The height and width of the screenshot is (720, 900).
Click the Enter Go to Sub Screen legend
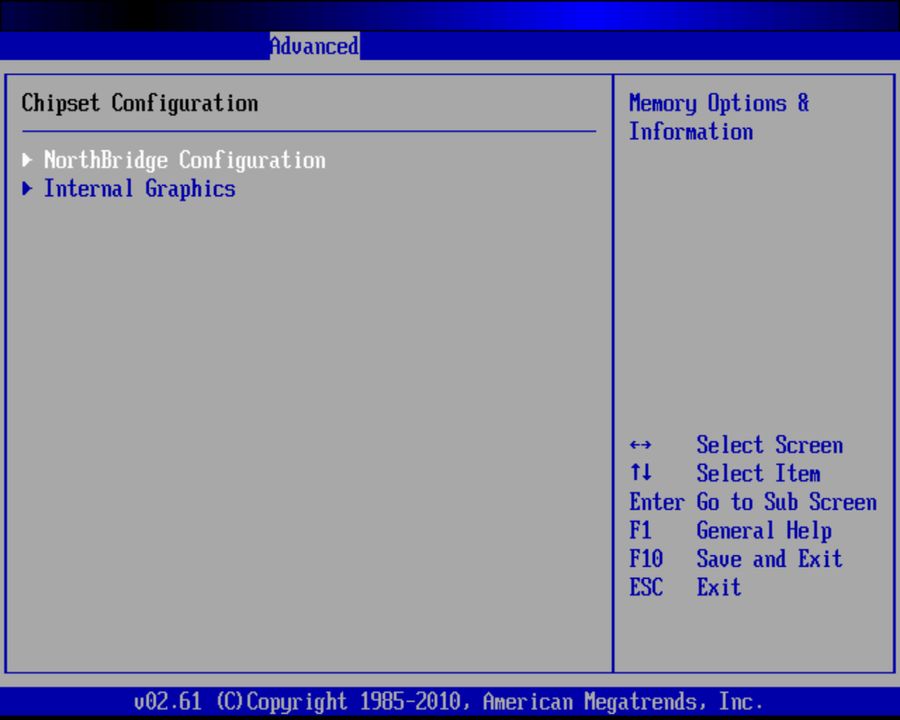[752, 502]
